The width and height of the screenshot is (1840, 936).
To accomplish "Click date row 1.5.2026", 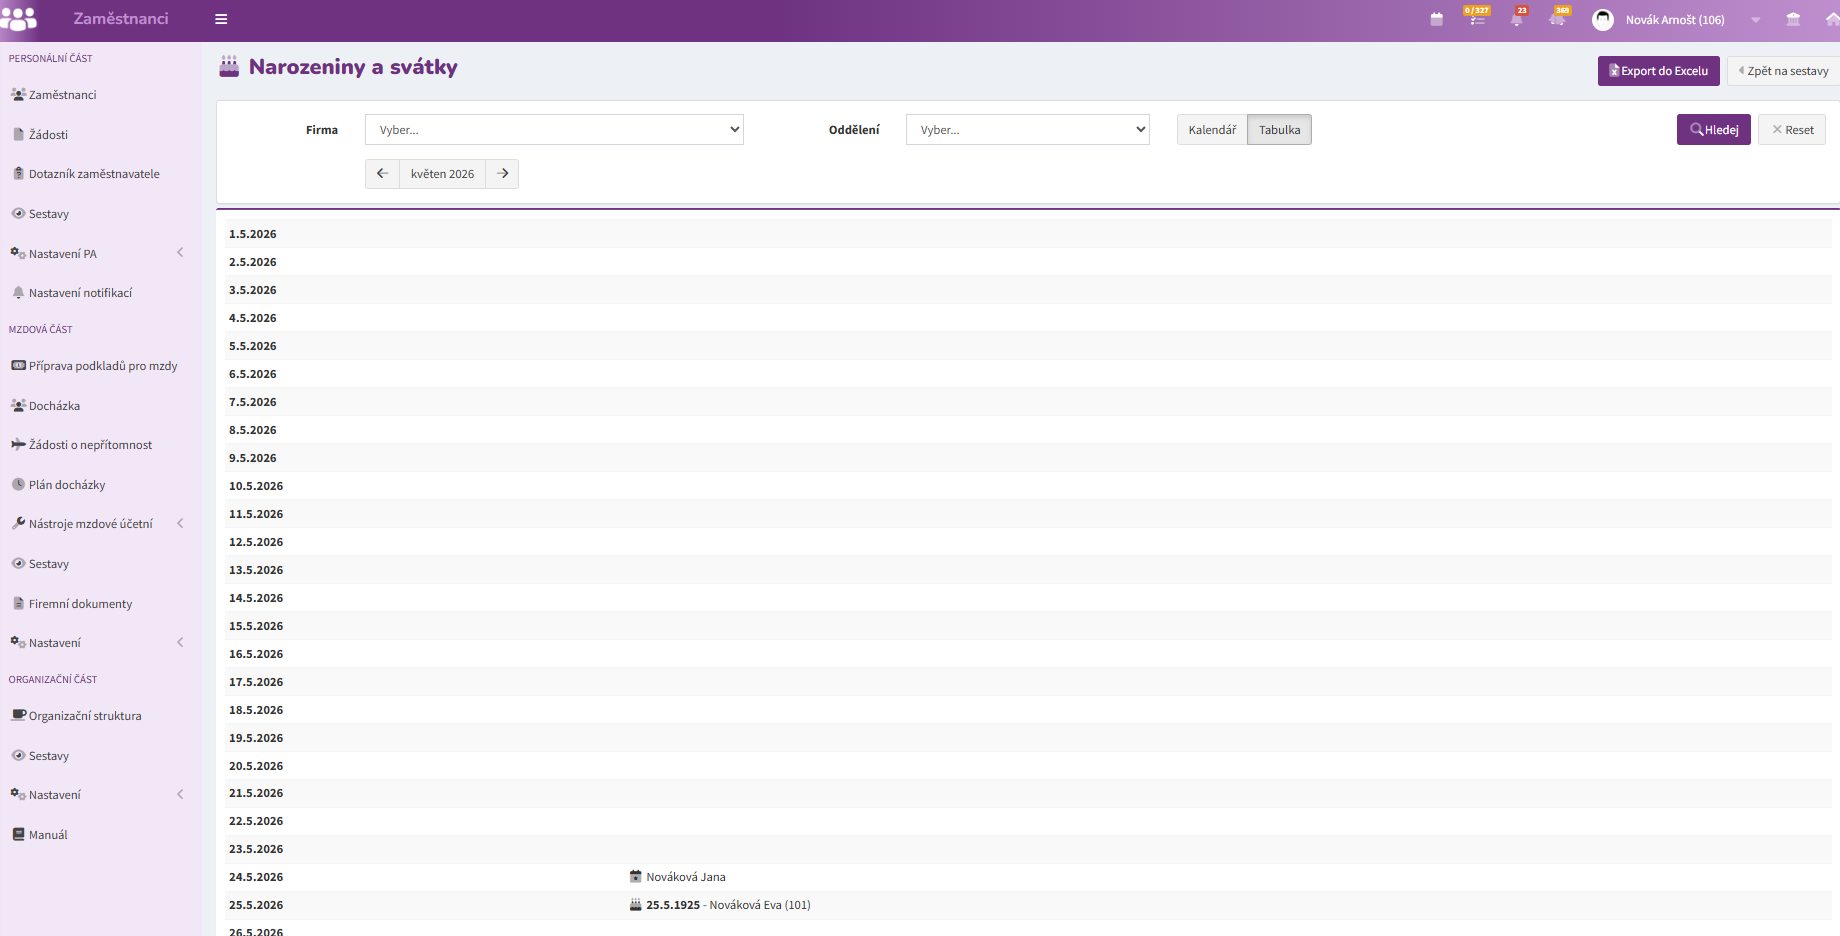I will coord(1028,234).
